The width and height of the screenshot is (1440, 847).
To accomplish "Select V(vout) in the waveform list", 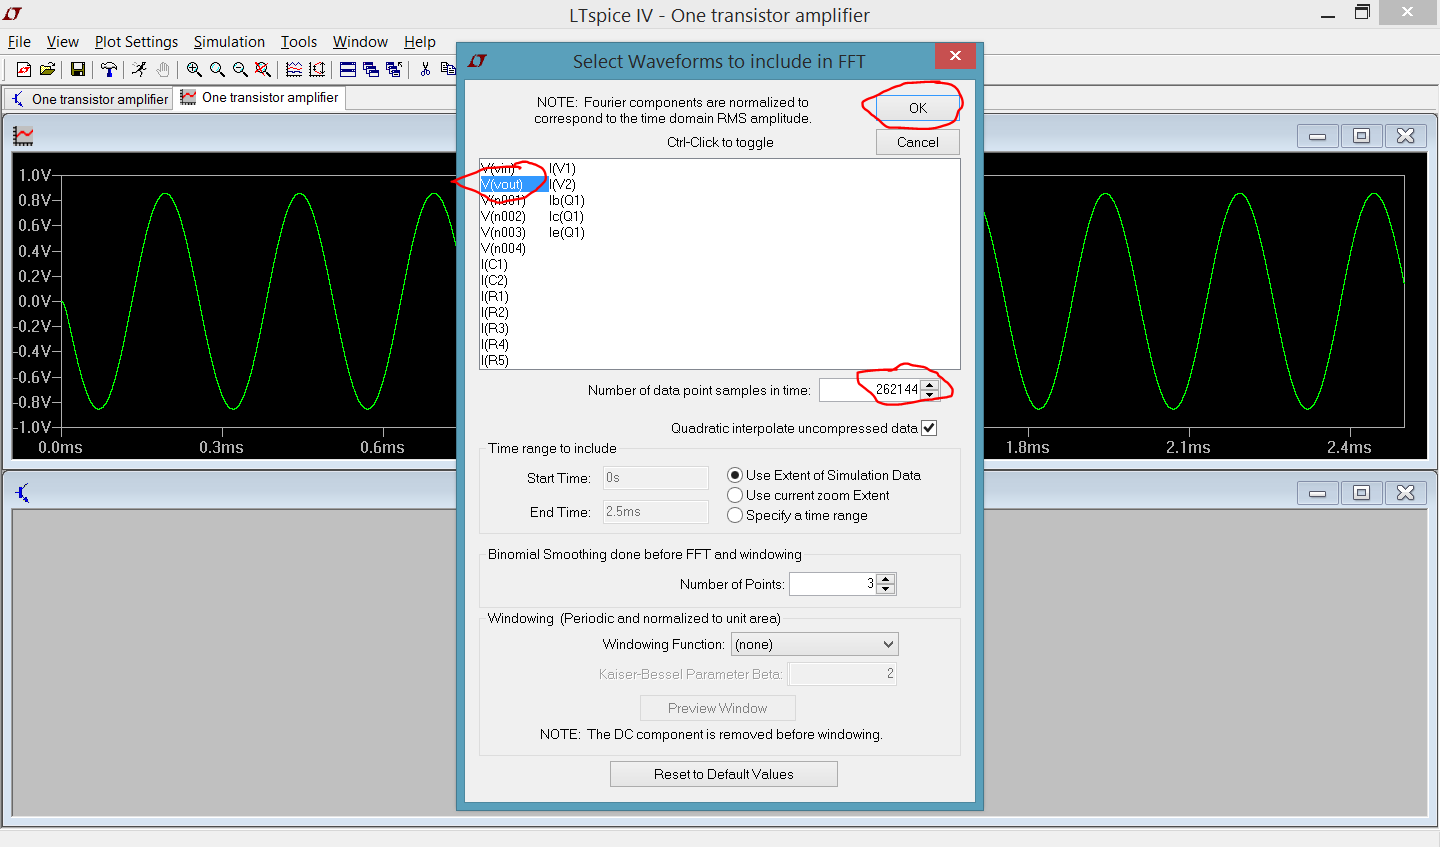I will coord(514,184).
